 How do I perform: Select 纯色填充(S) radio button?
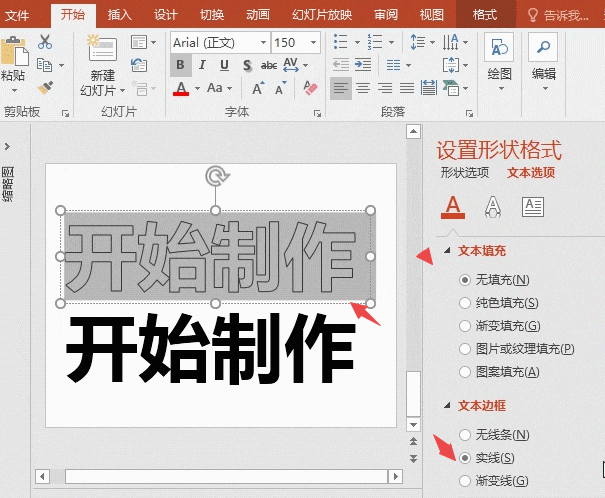click(465, 303)
